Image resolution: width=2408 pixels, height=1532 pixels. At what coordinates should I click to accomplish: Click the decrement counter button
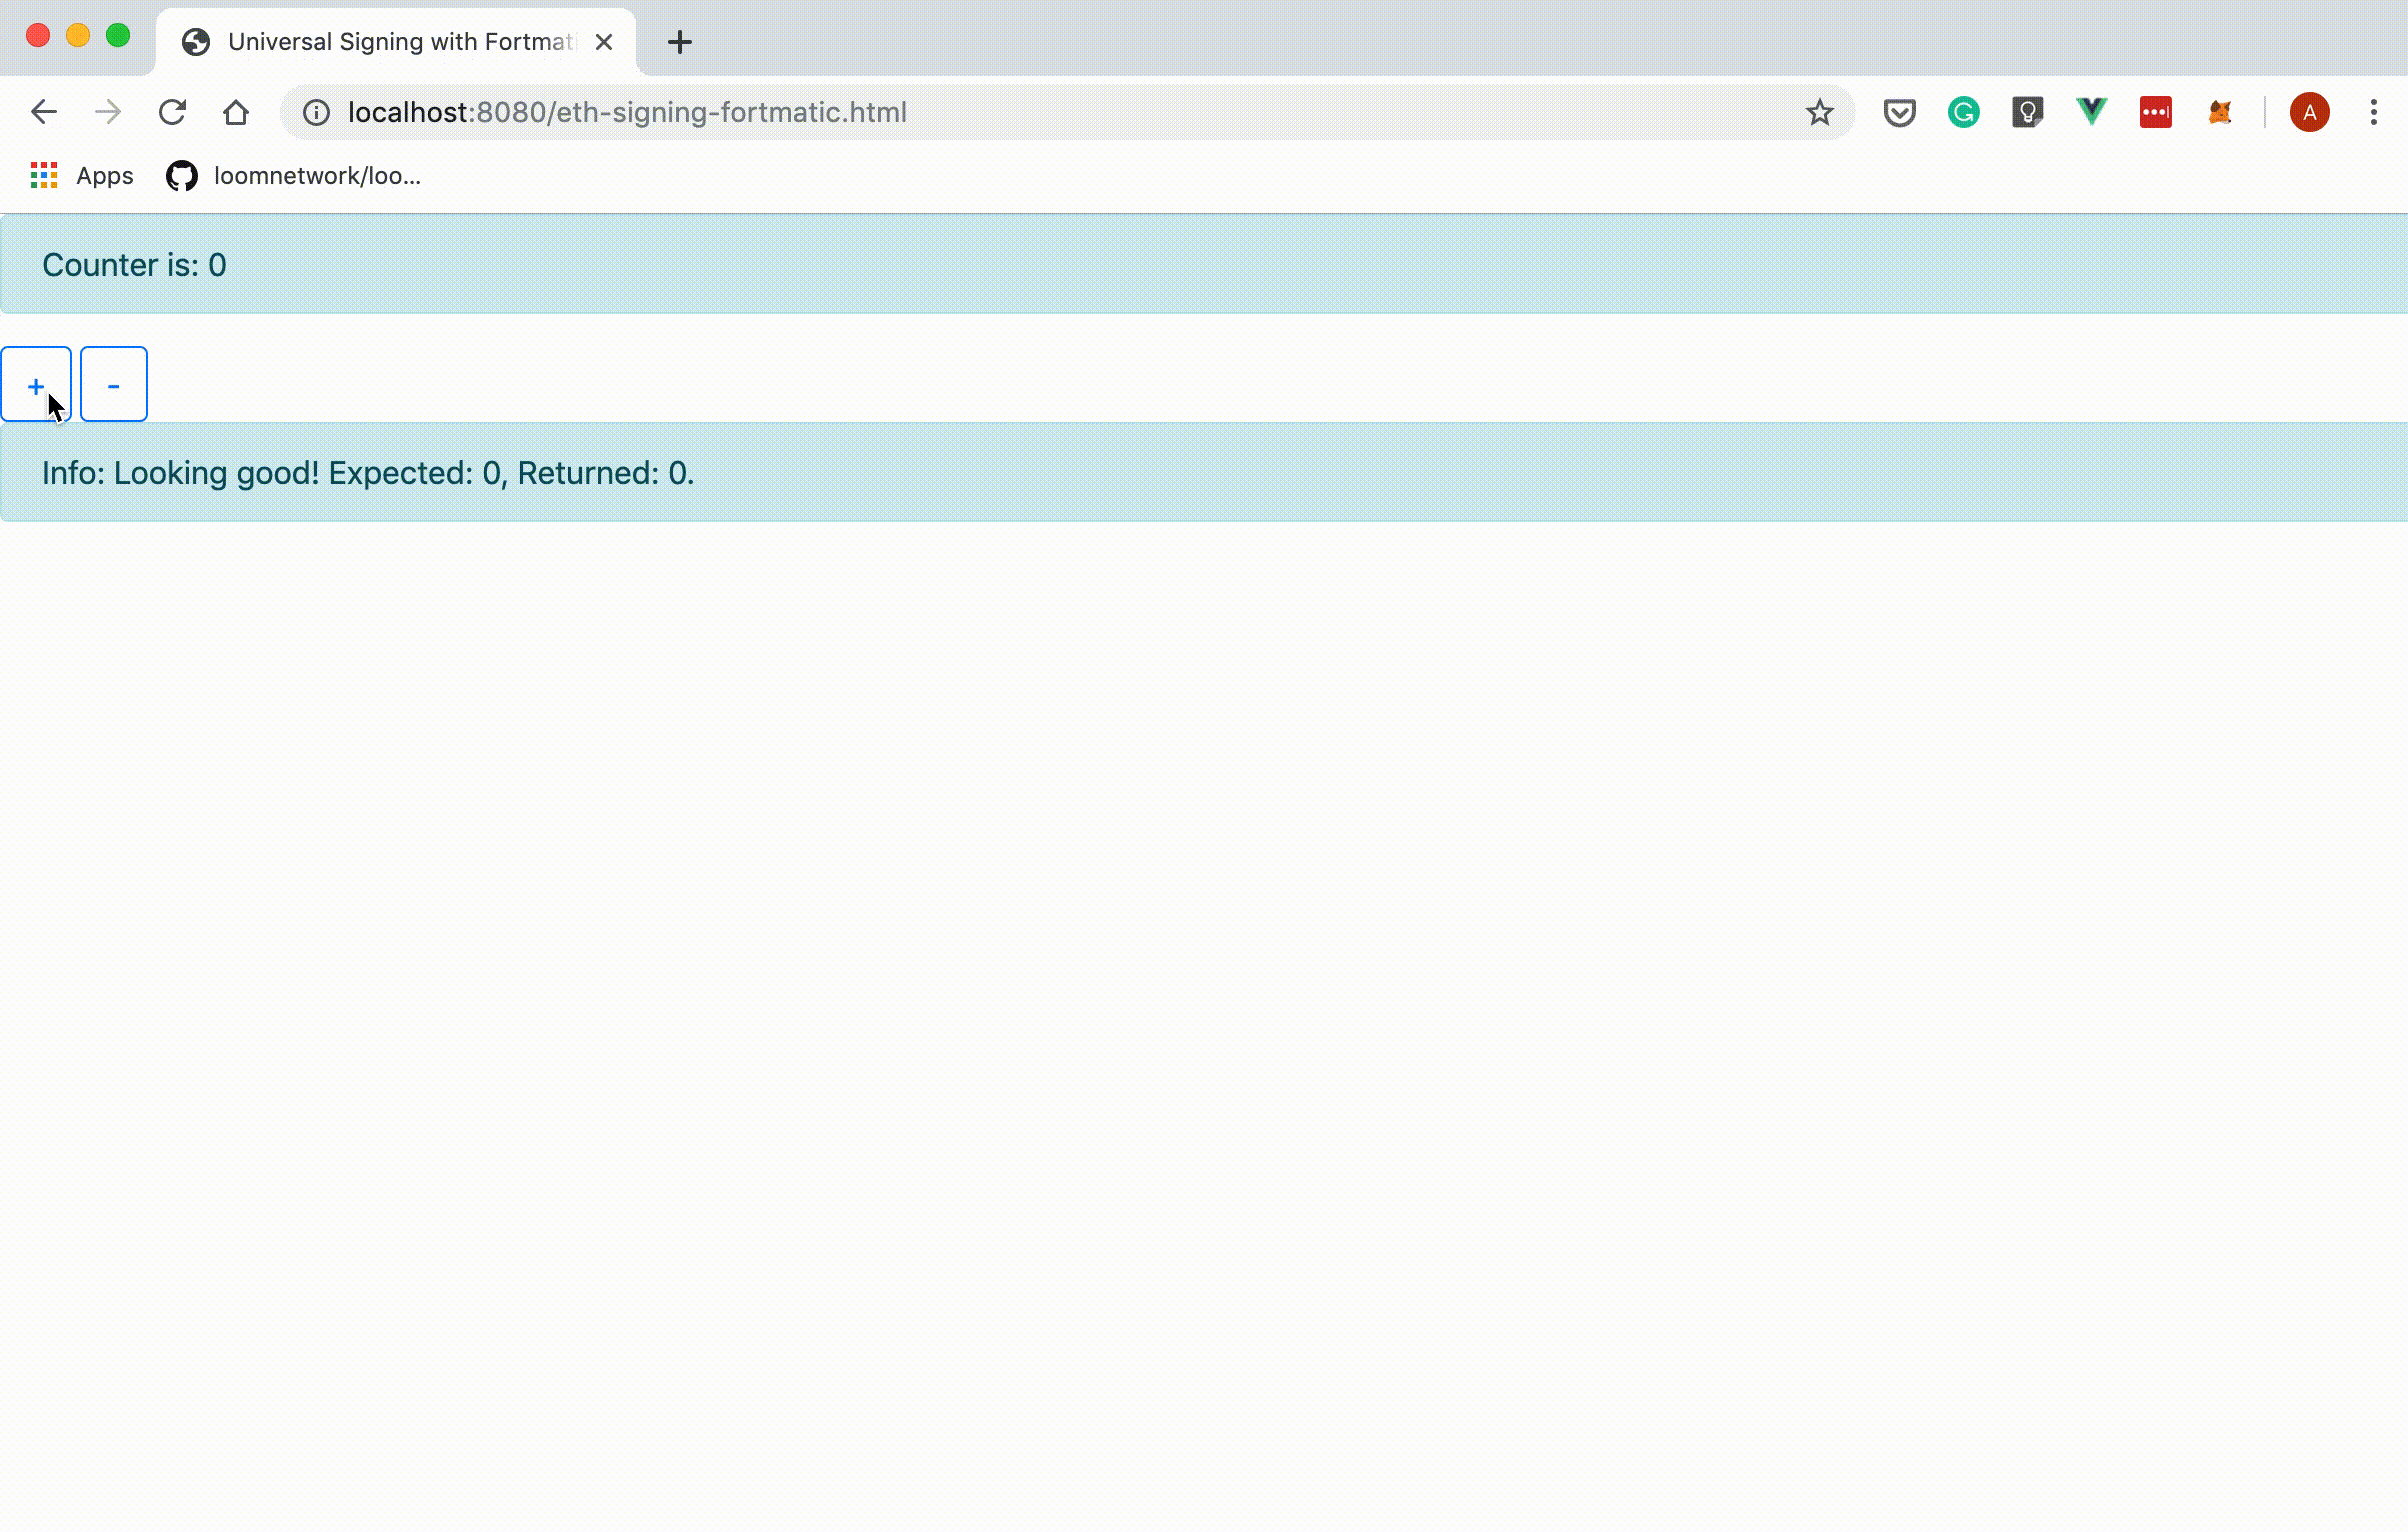[112, 384]
